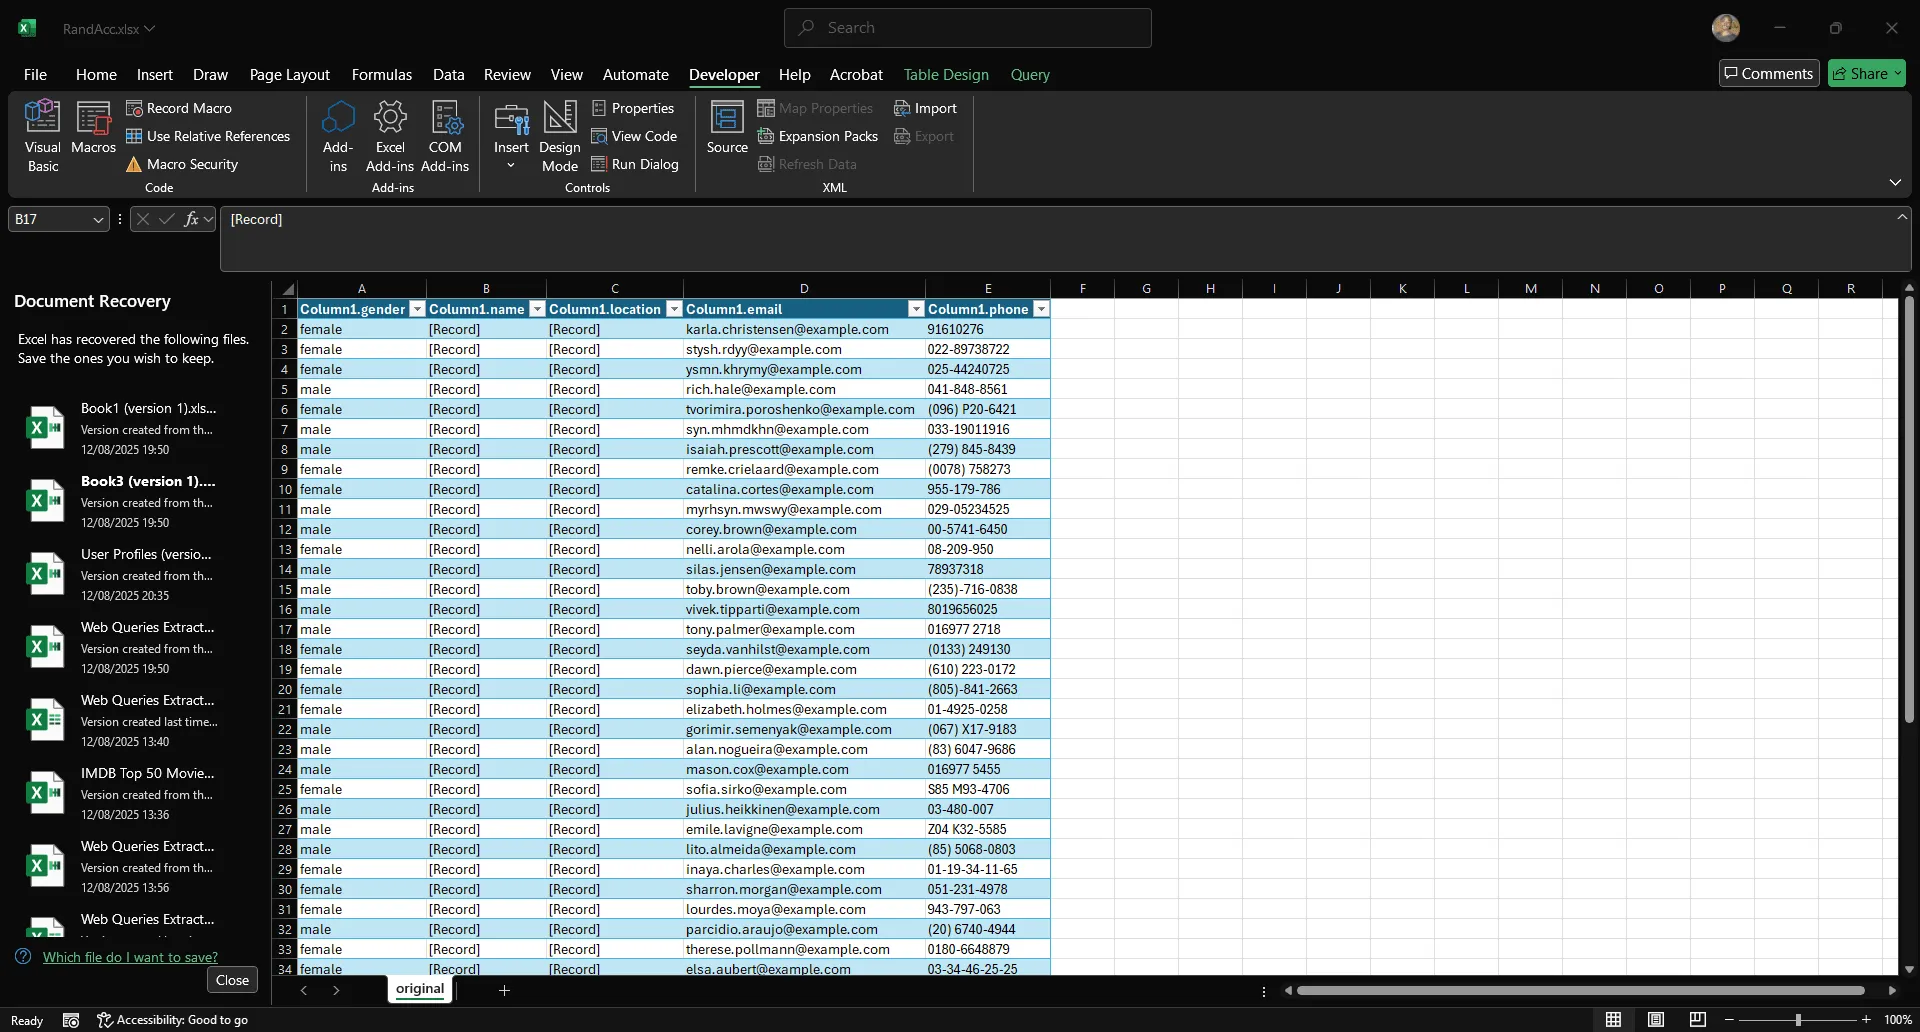The height and width of the screenshot is (1032, 1920).
Task: Select cell with karla.christensen@example.com
Action: [804, 329]
